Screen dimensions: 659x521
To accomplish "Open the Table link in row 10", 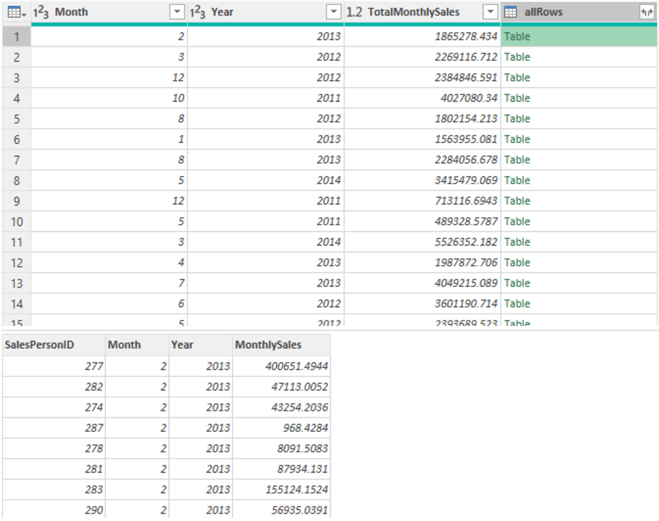I will 517,222.
